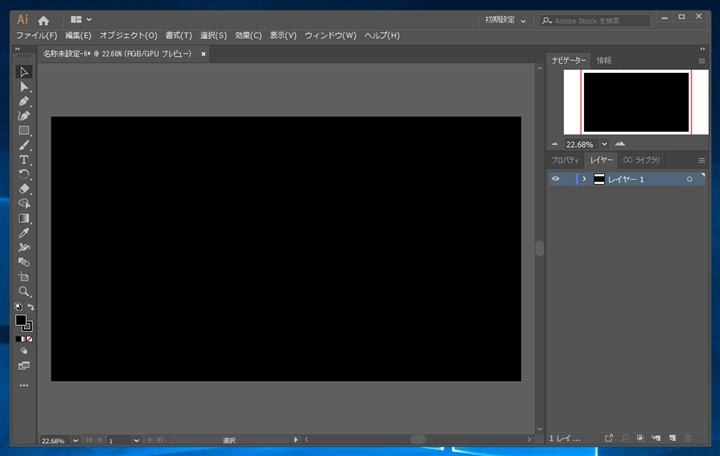
Task: Open Navigator panel menu
Action: pyautogui.click(x=702, y=61)
